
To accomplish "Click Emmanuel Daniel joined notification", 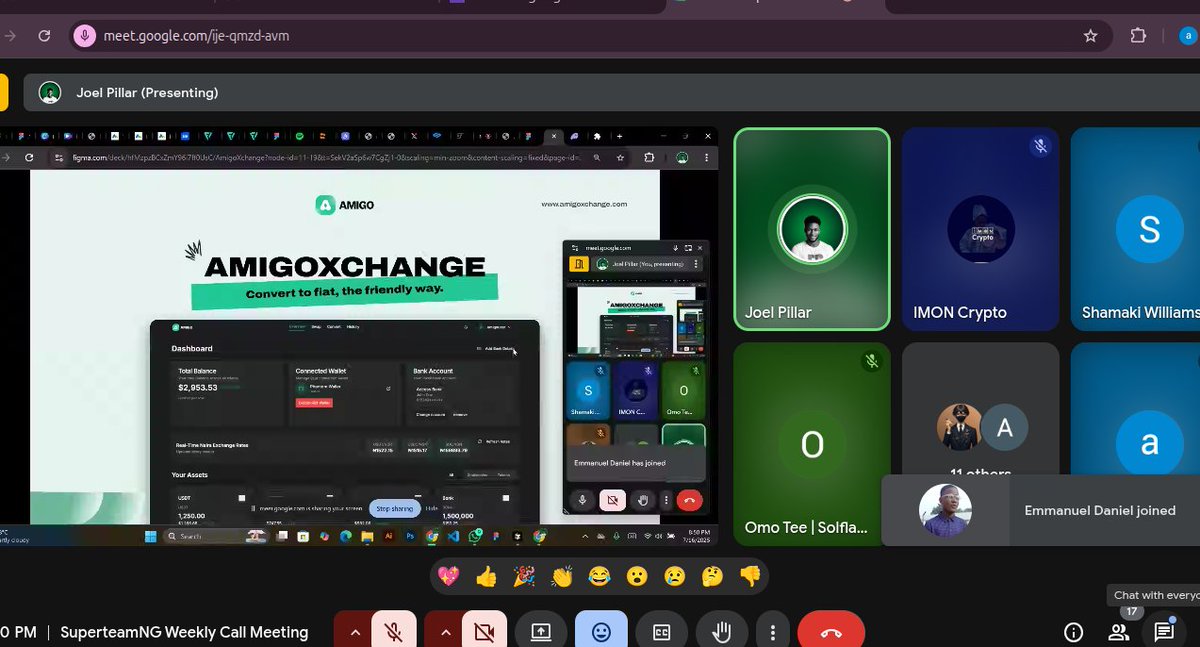I will click(x=1040, y=510).
